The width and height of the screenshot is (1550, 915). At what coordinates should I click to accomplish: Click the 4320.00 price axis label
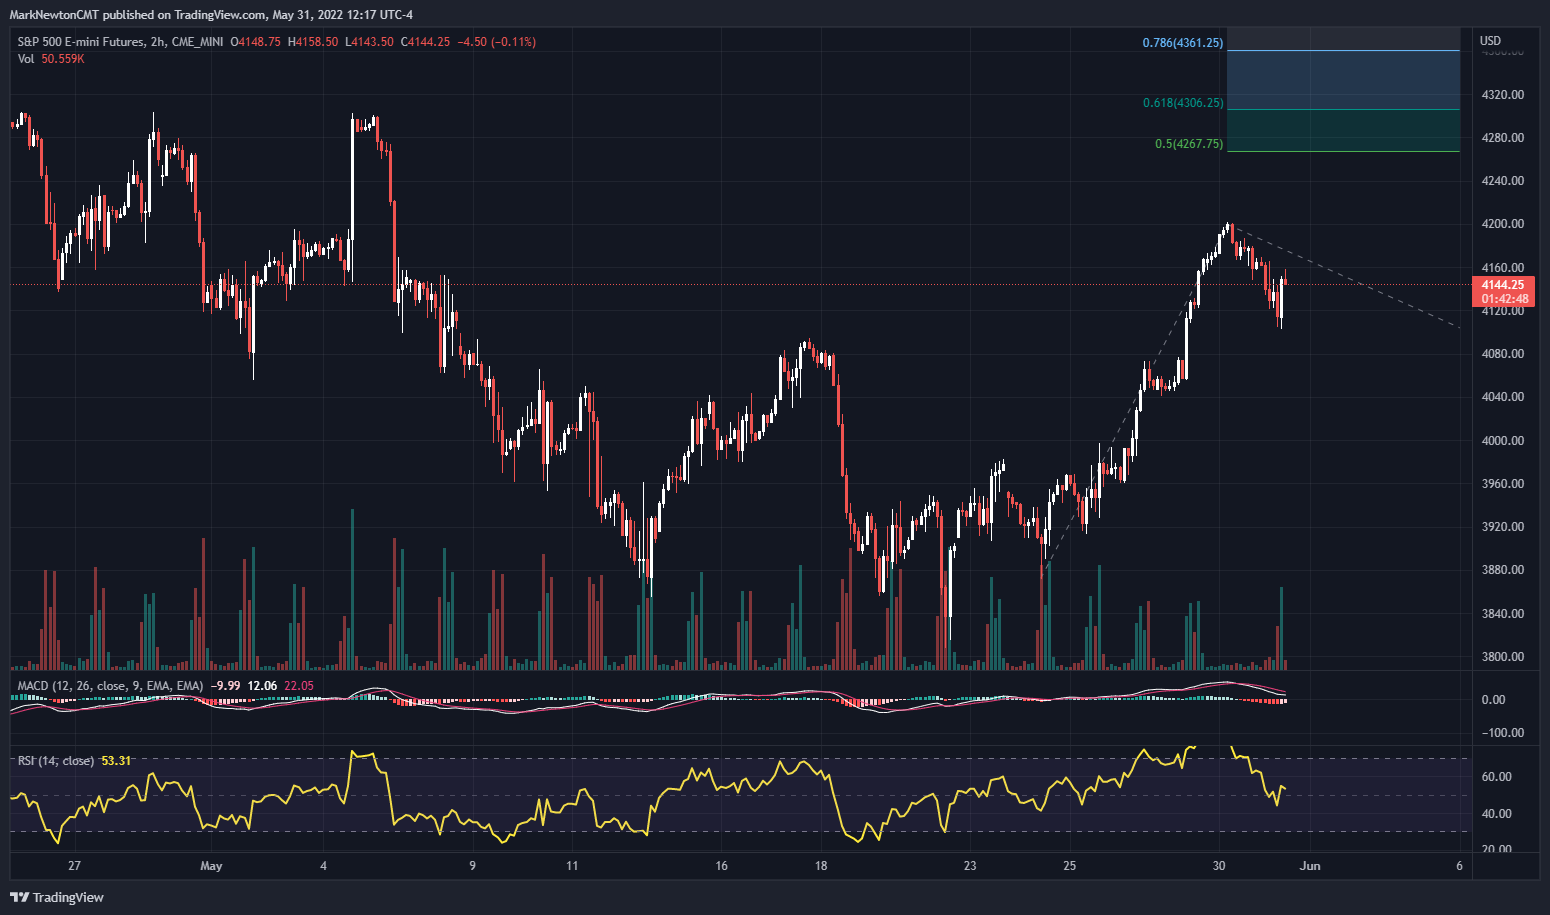[1504, 95]
